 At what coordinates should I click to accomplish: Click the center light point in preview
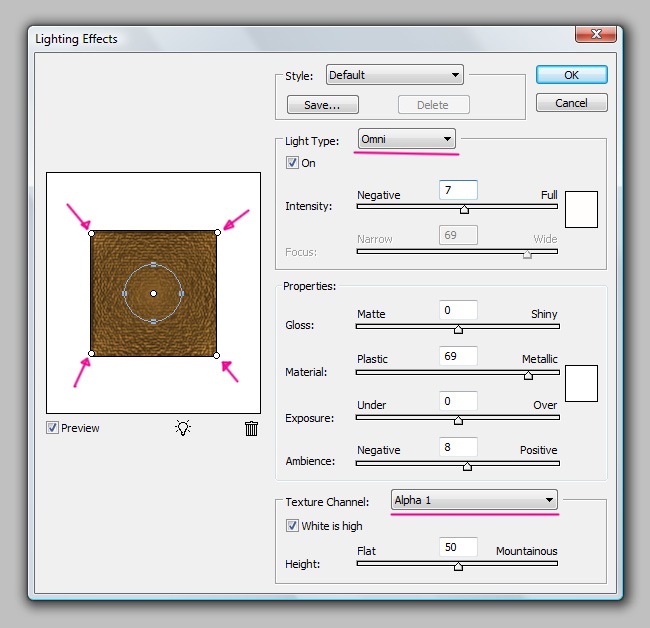click(x=153, y=293)
